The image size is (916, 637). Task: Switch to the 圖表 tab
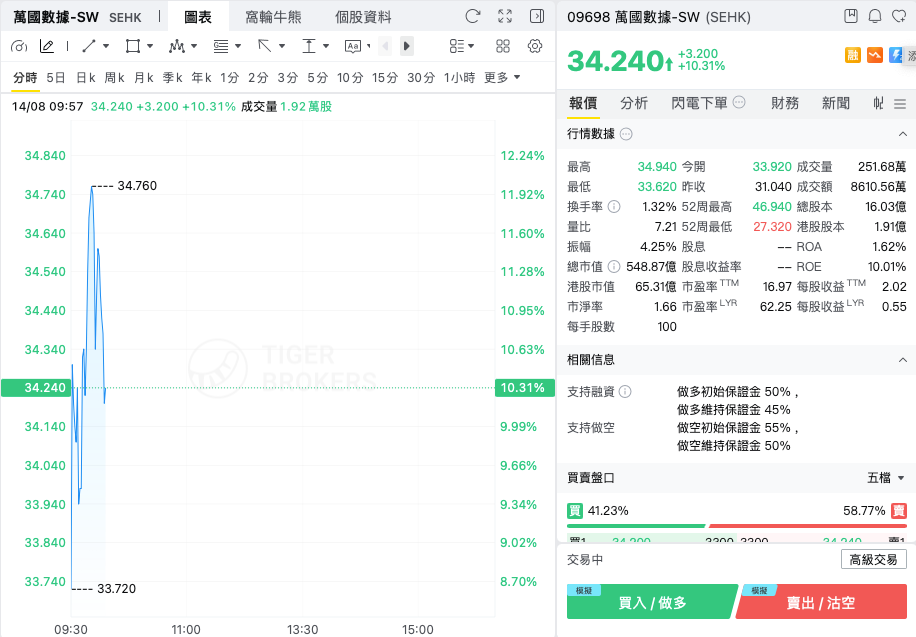tap(198, 17)
